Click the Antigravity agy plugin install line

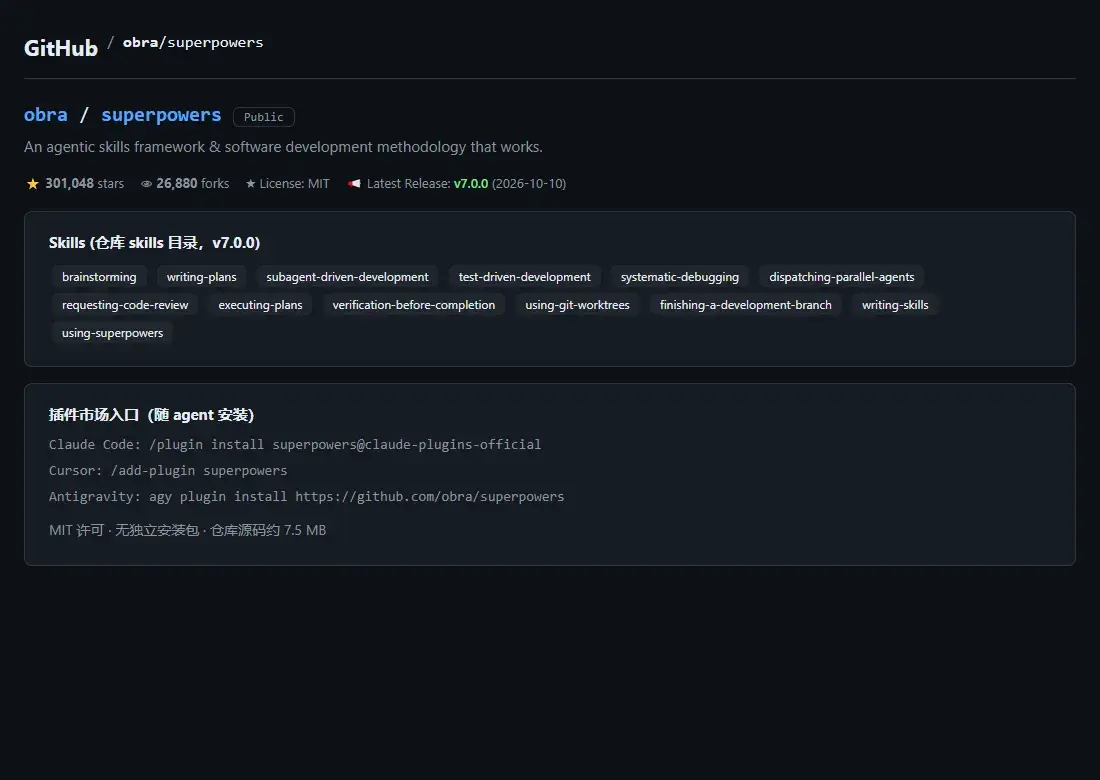pos(307,497)
